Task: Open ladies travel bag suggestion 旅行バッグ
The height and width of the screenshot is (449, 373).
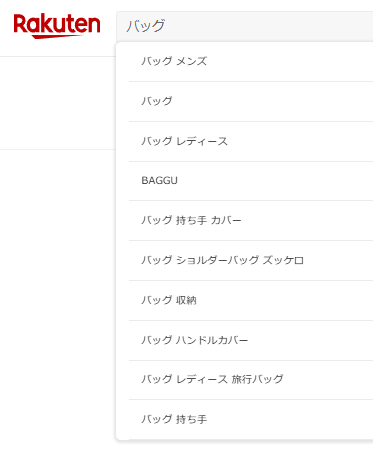Action: [x=251, y=380]
